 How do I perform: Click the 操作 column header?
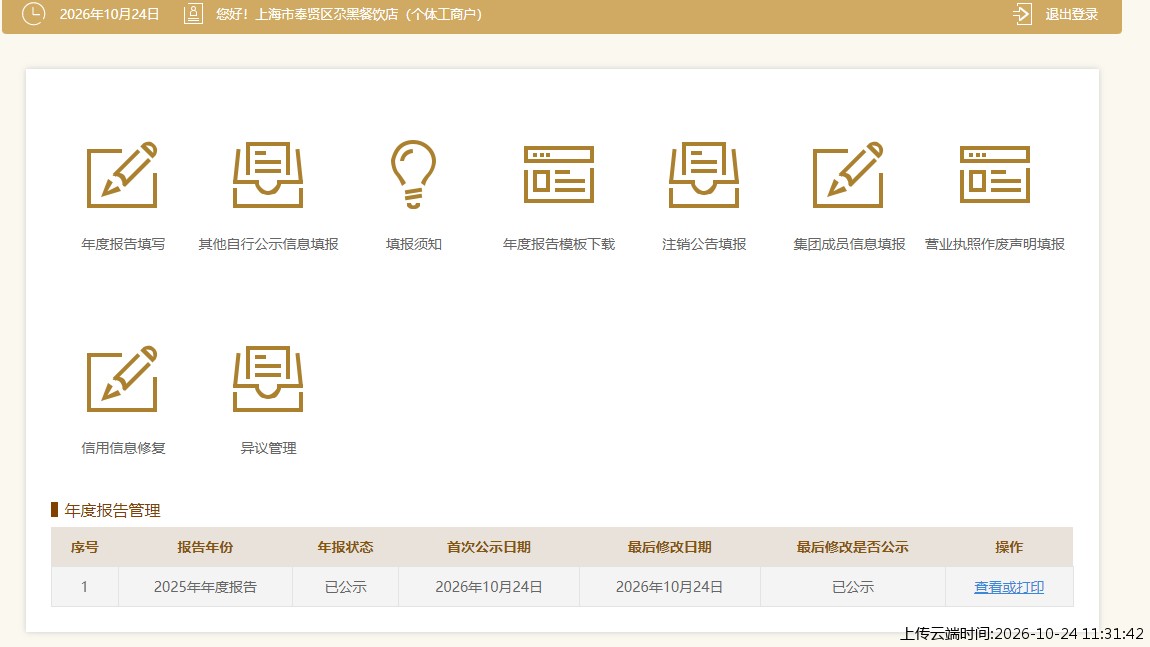tap(1009, 547)
